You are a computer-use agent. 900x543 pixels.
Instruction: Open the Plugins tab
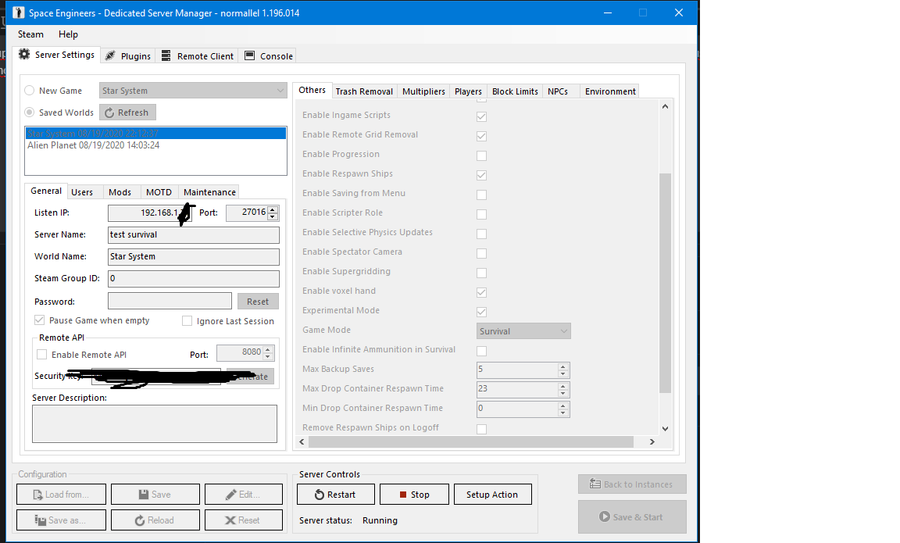click(x=128, y=56)
